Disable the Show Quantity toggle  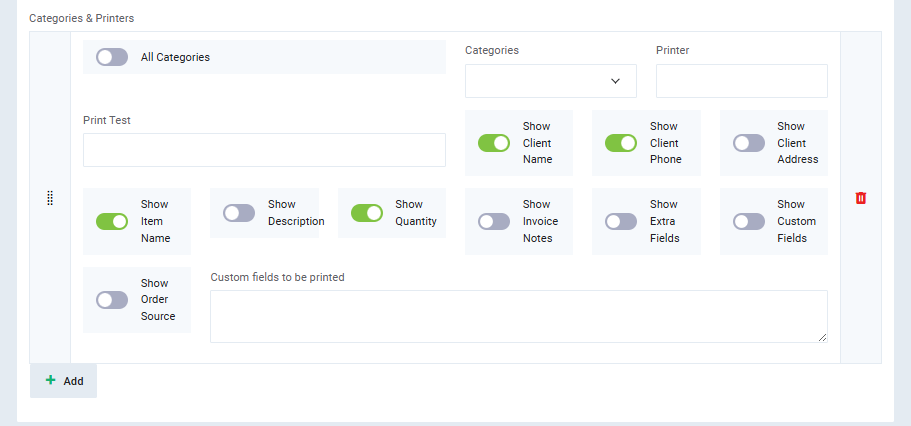click(367, 213)
